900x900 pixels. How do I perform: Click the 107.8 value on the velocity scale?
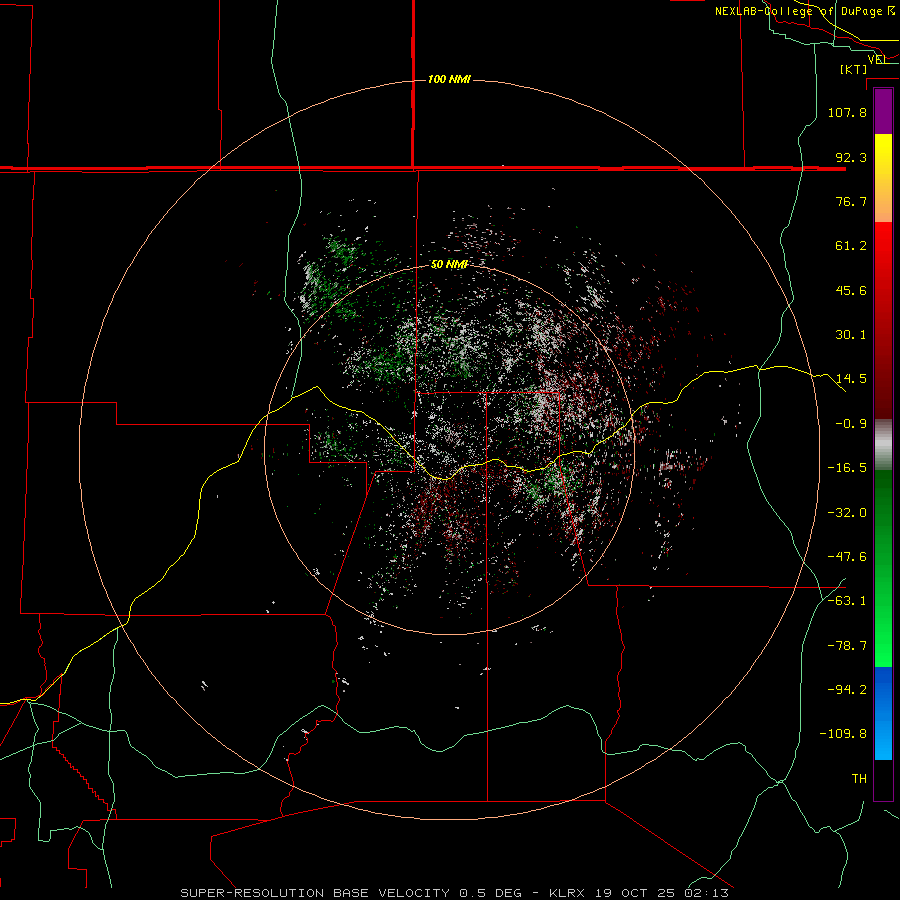click(847, 112)
